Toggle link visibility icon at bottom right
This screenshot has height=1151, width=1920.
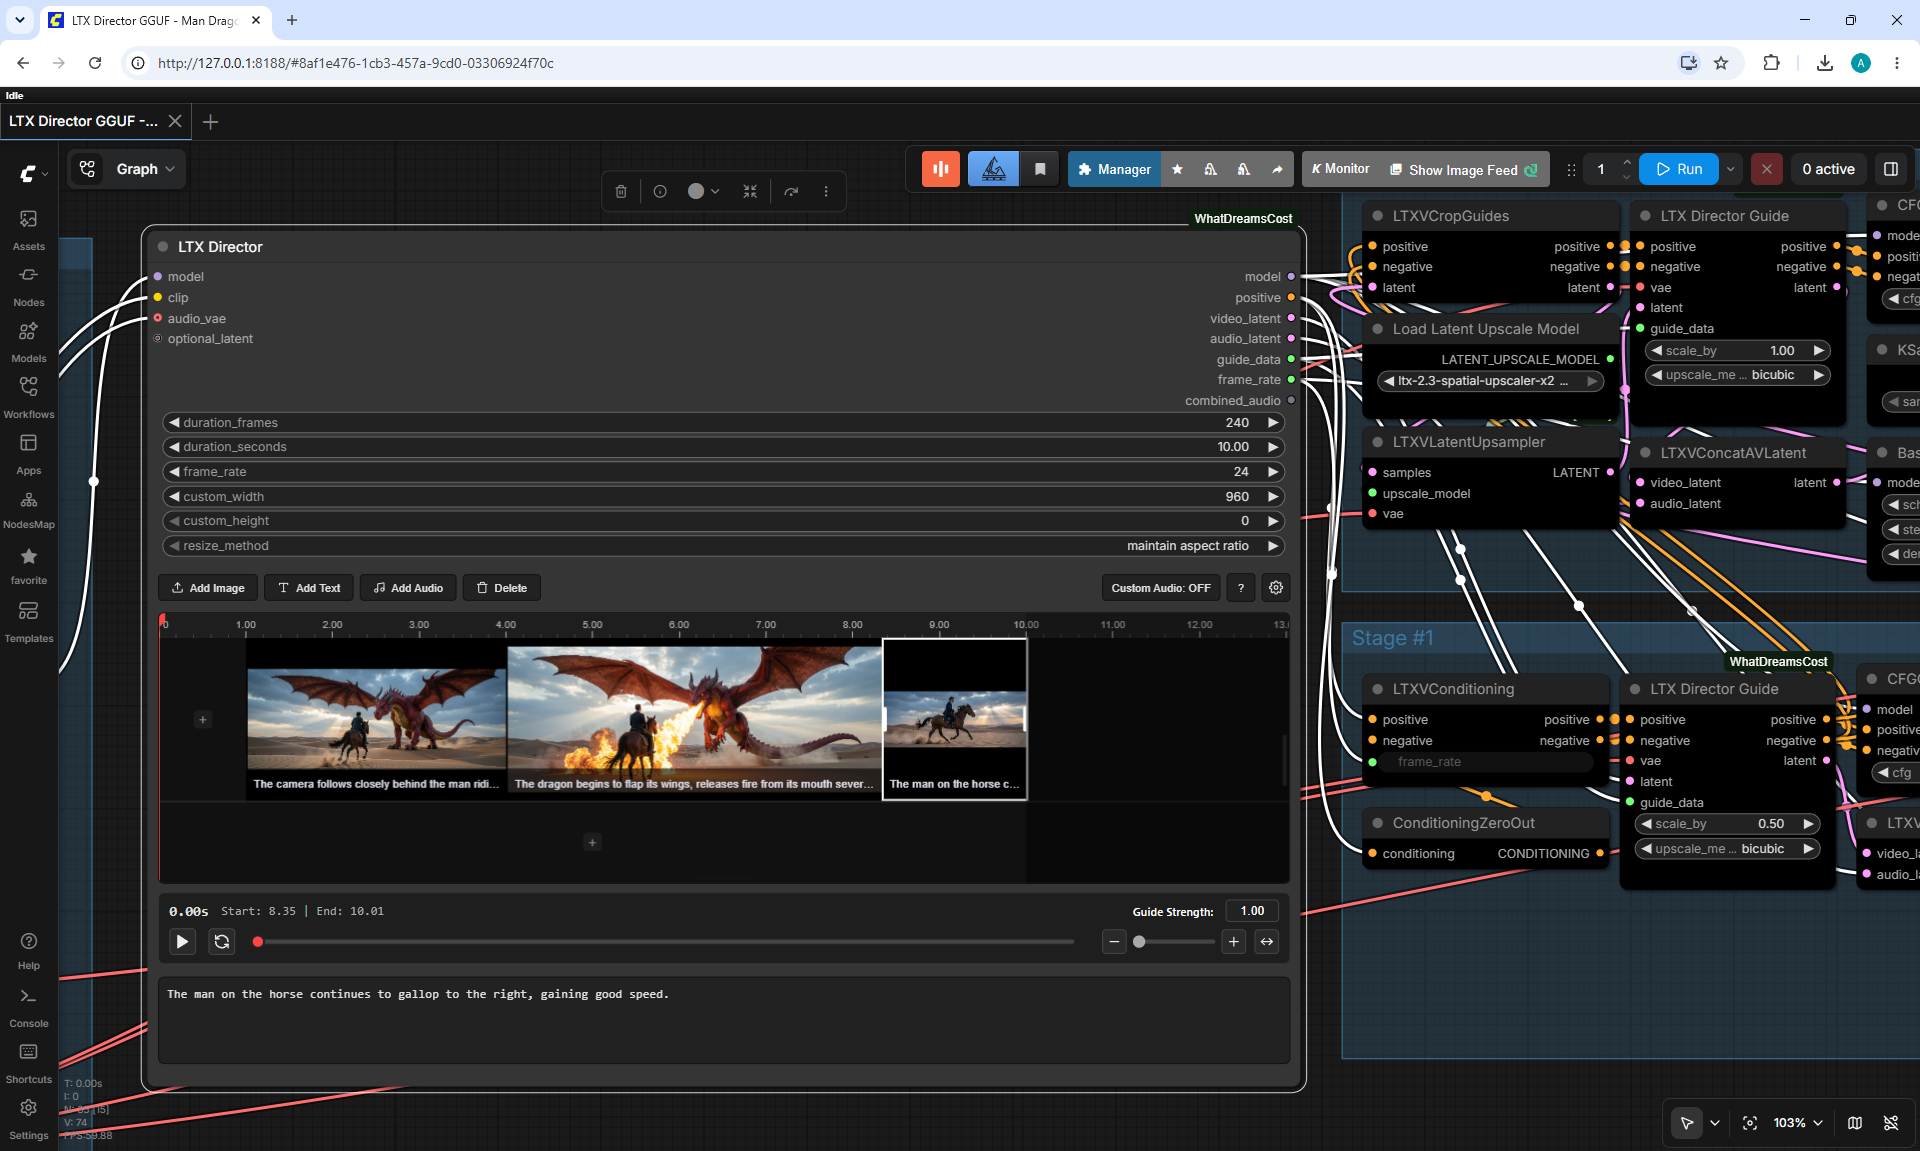pos(1891,1123)
